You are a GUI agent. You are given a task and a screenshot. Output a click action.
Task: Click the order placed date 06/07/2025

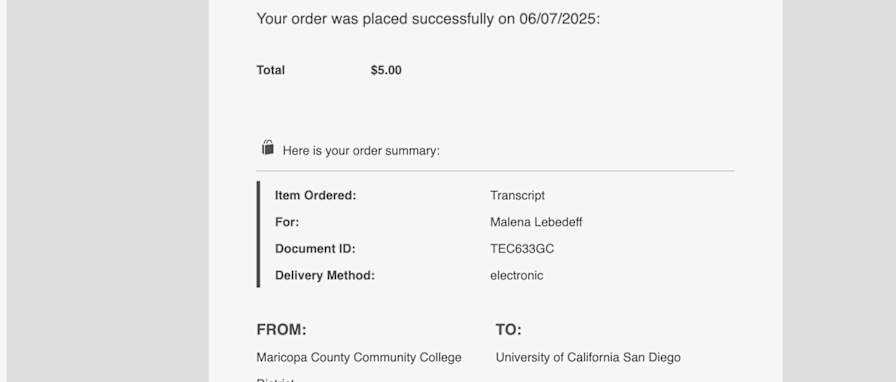pyautogui.click(x=557, y=19)
